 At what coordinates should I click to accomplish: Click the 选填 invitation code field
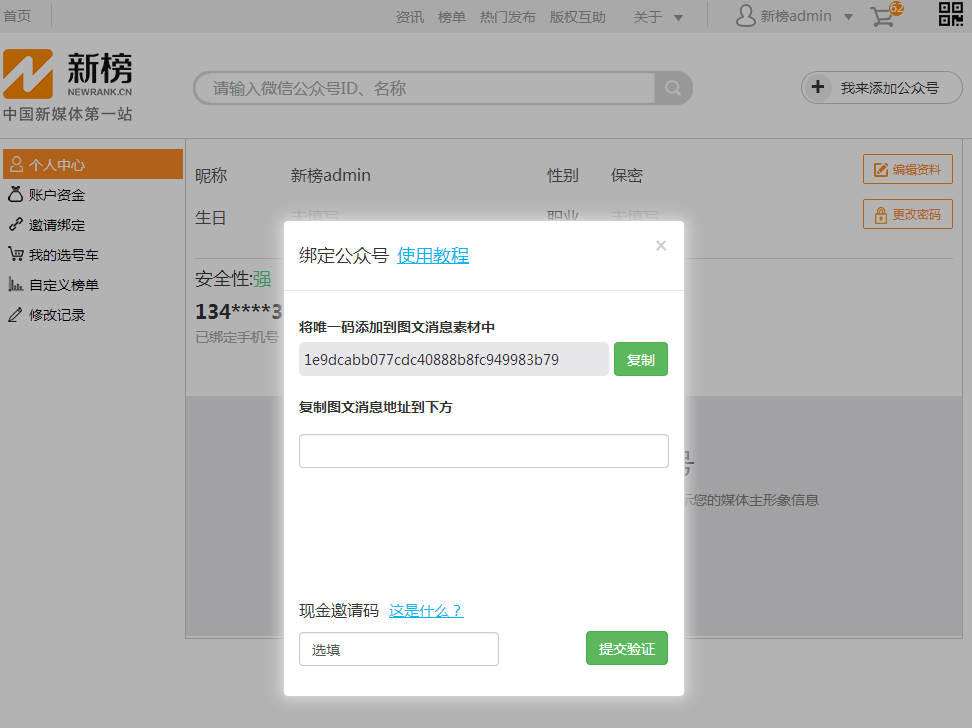(399, 649)
